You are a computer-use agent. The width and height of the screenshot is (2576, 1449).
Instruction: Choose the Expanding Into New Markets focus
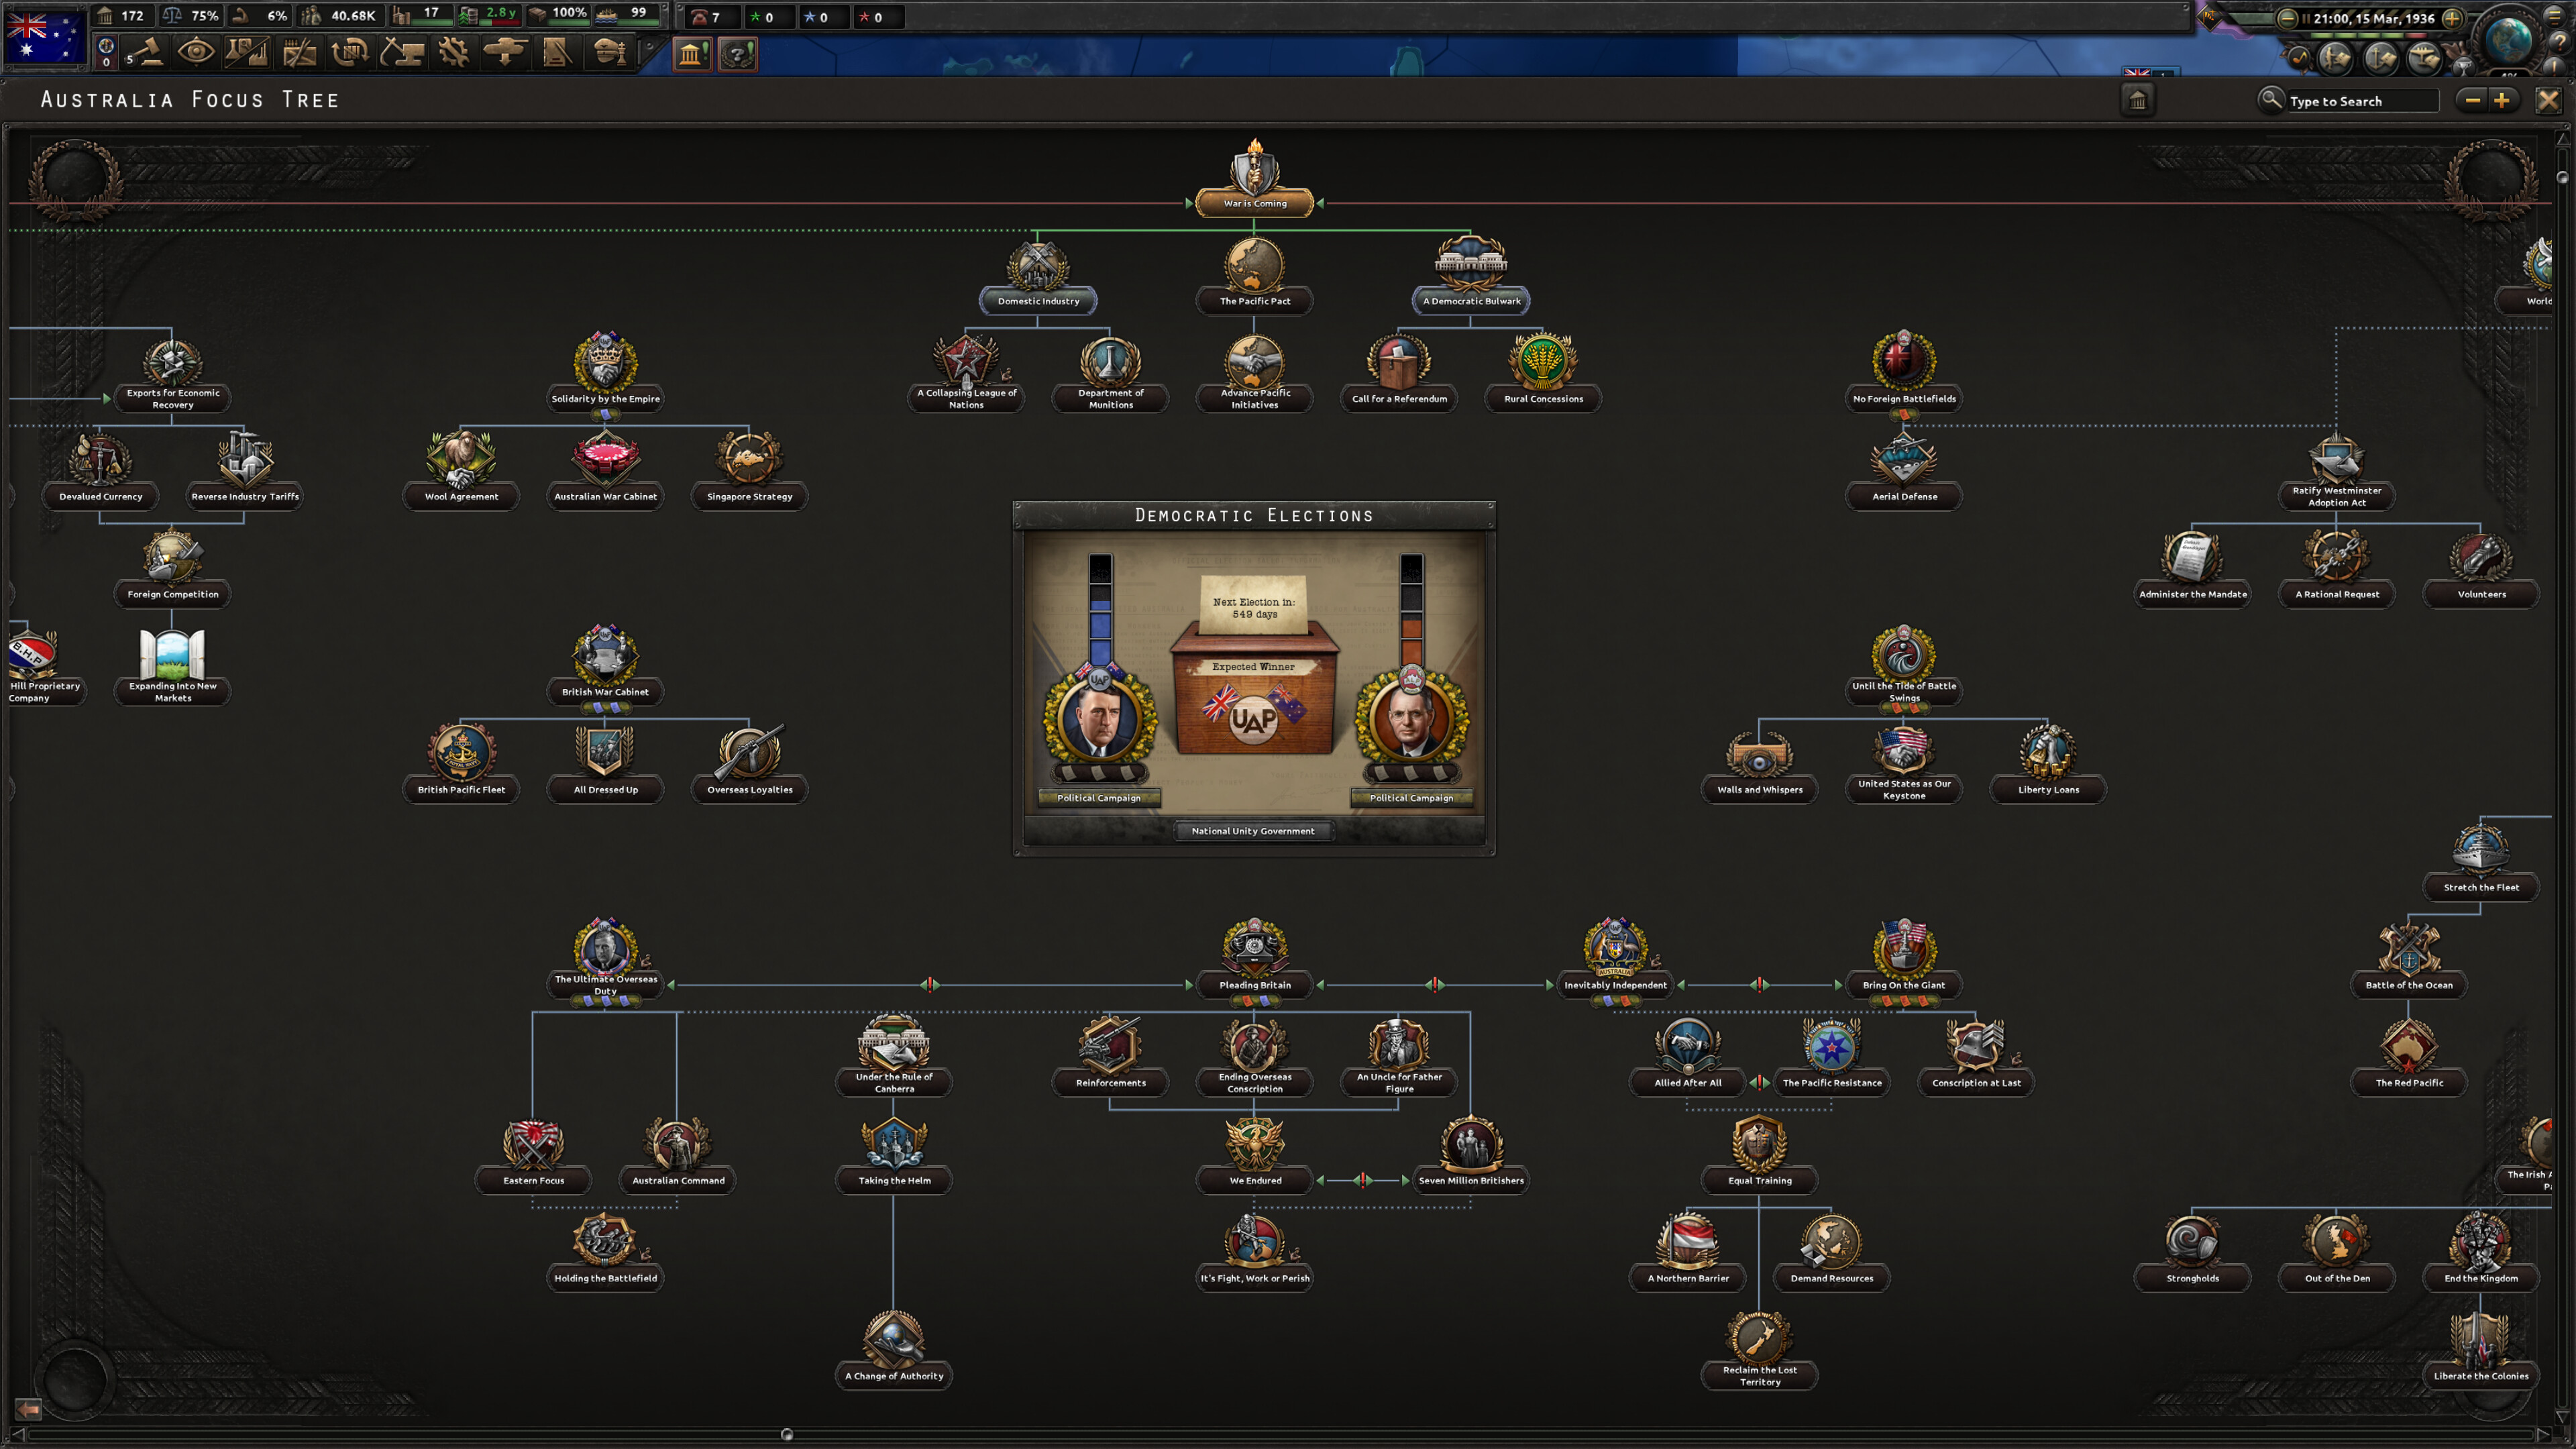pyautogui.click(x=172, y=666)
